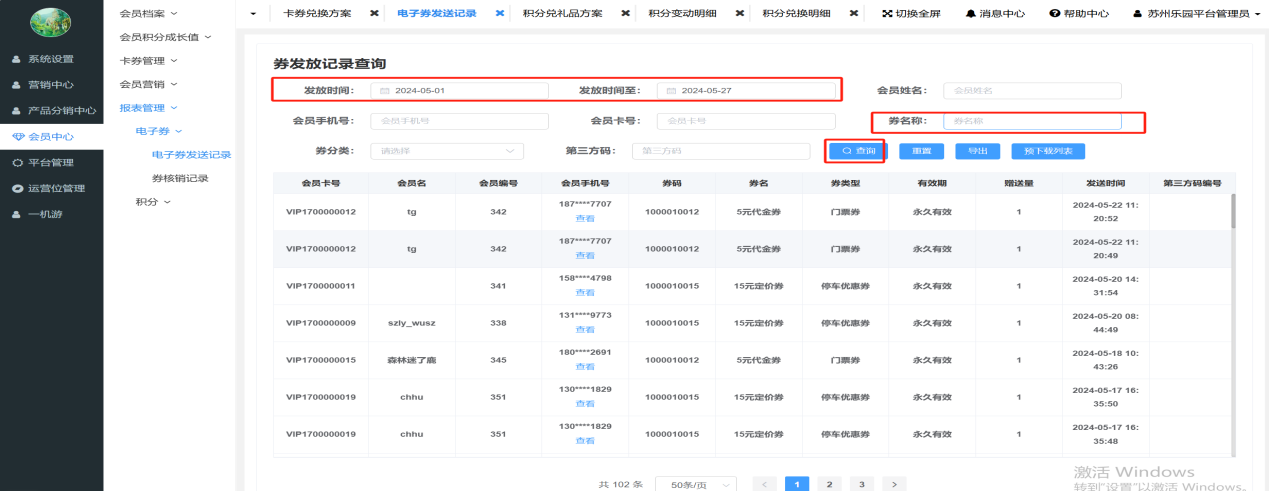The image size is (1269, 491).
Task: Switch to the 积分兑换明细 tab
Action: [802, 14]
